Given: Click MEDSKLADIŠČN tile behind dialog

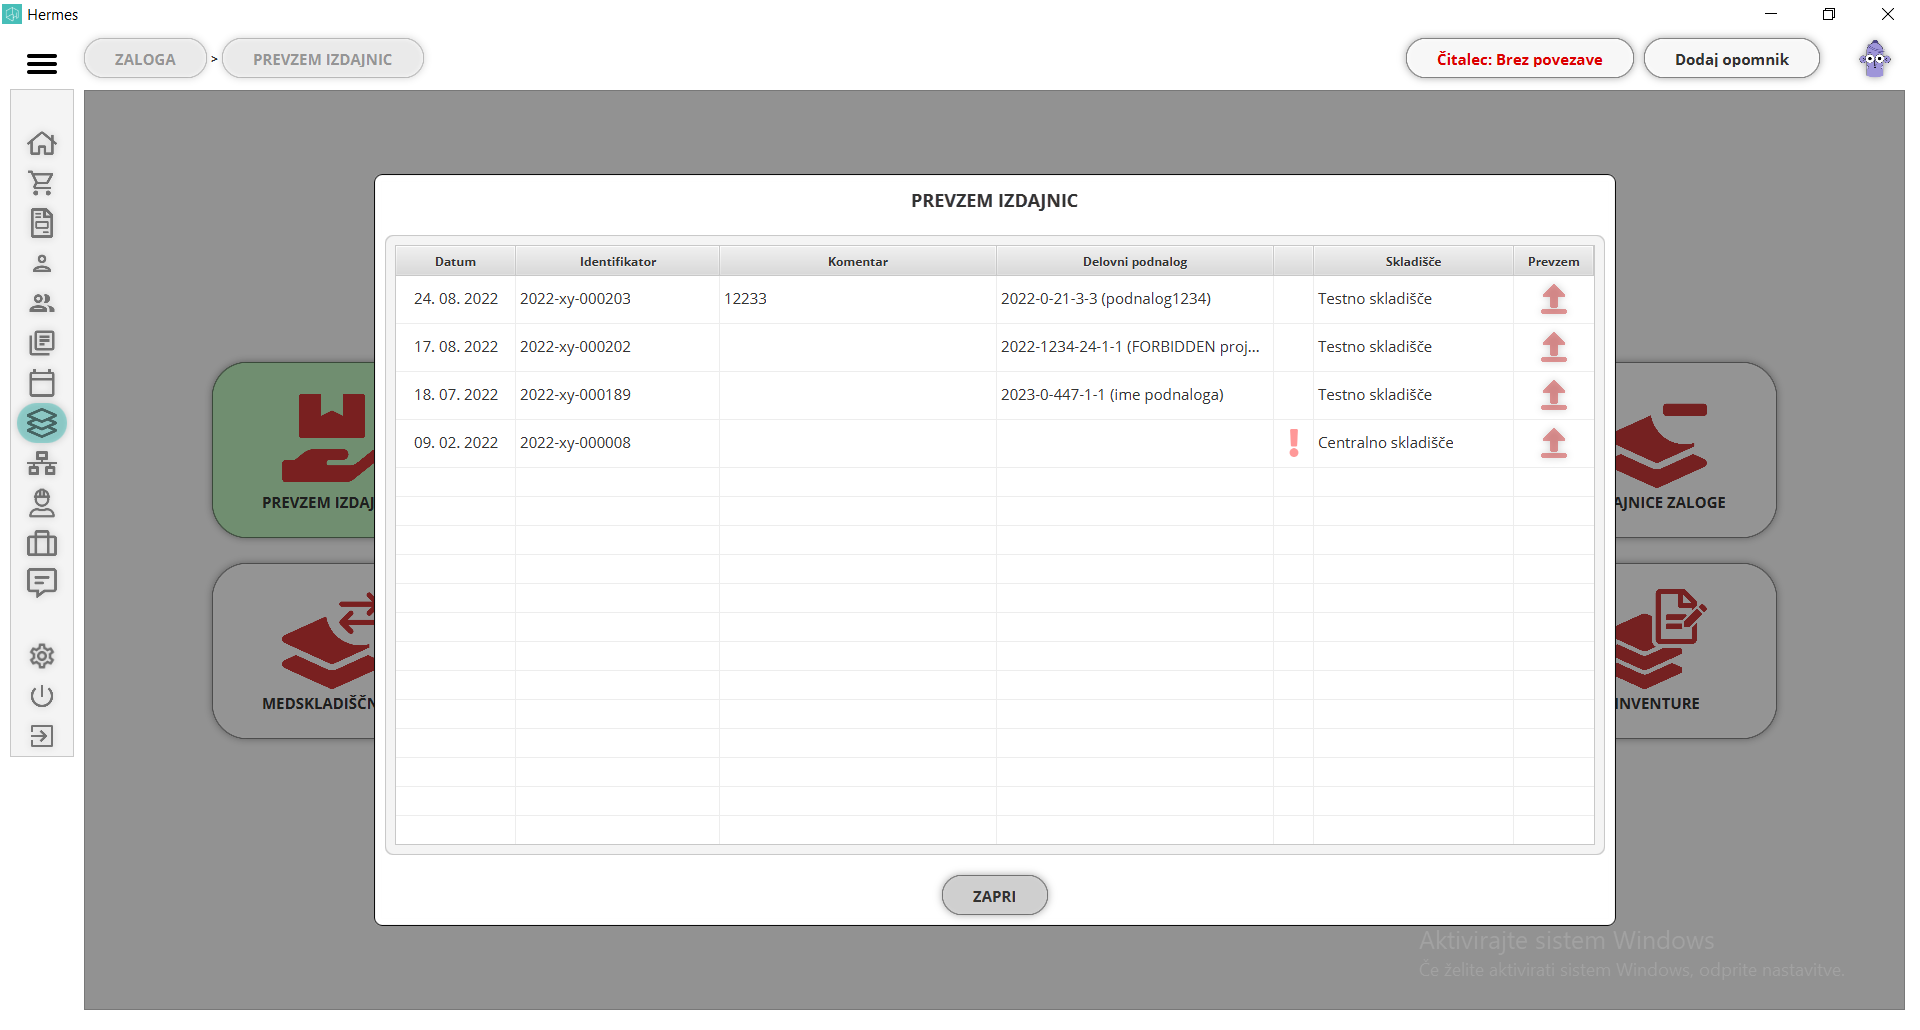Looking at the screenshot, I should pyautogui.click(x=294, y=651).
